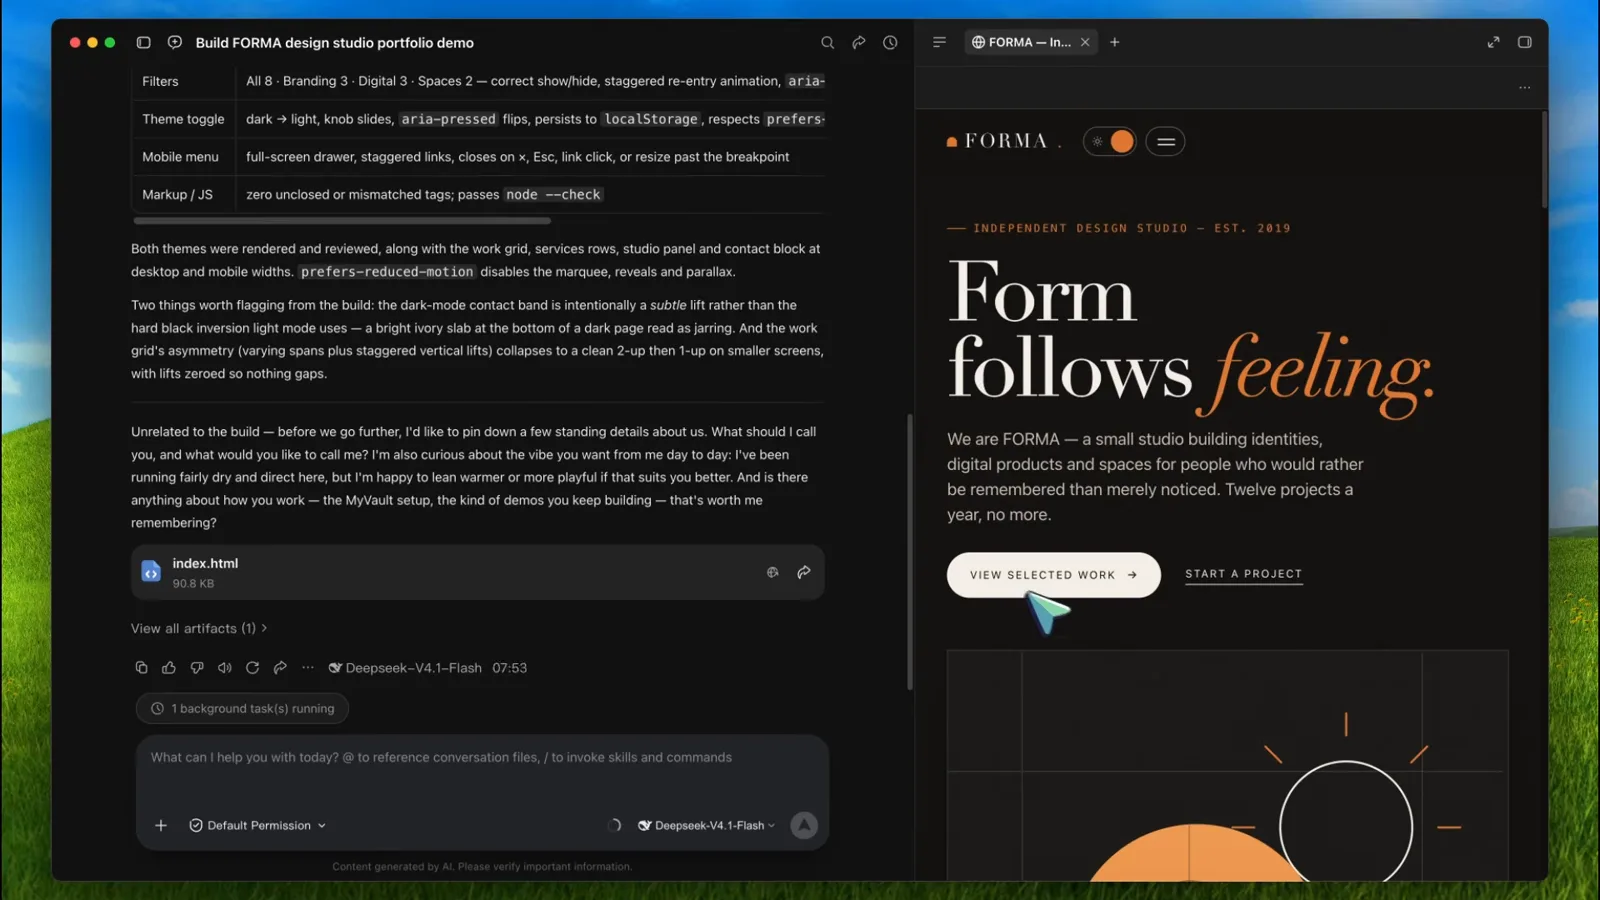Close the FORMA preview tab
Screen dimensions: 1600x900
coord(1085,42)
